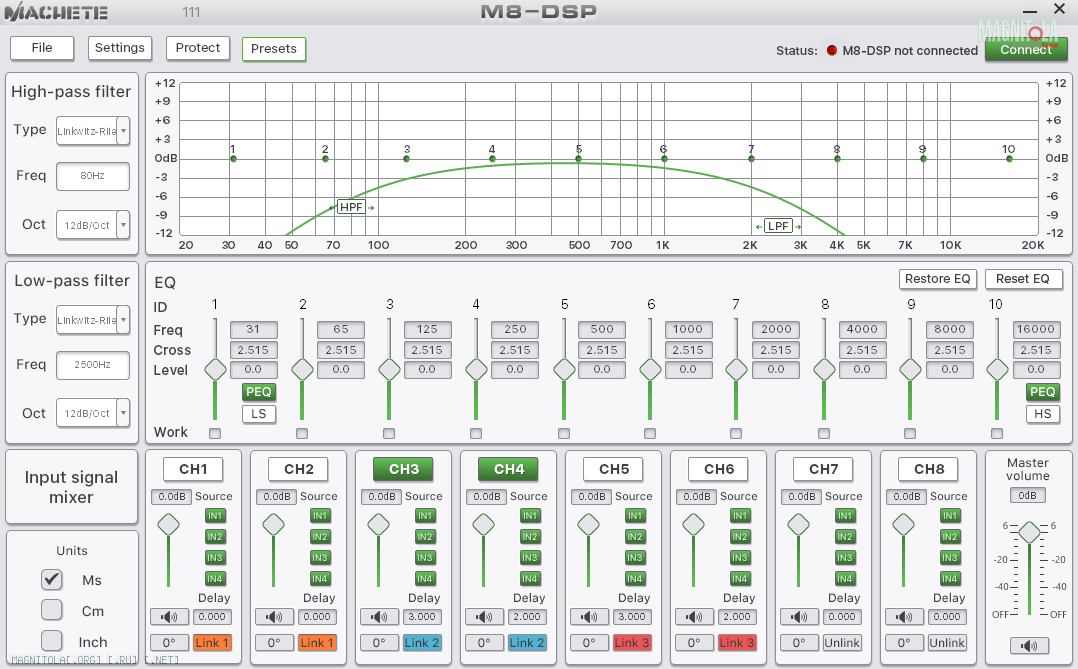This screenshot has width=1078, height=669.
Task: Select the HPF marker on the graph
Action: (x=351, y=207)
